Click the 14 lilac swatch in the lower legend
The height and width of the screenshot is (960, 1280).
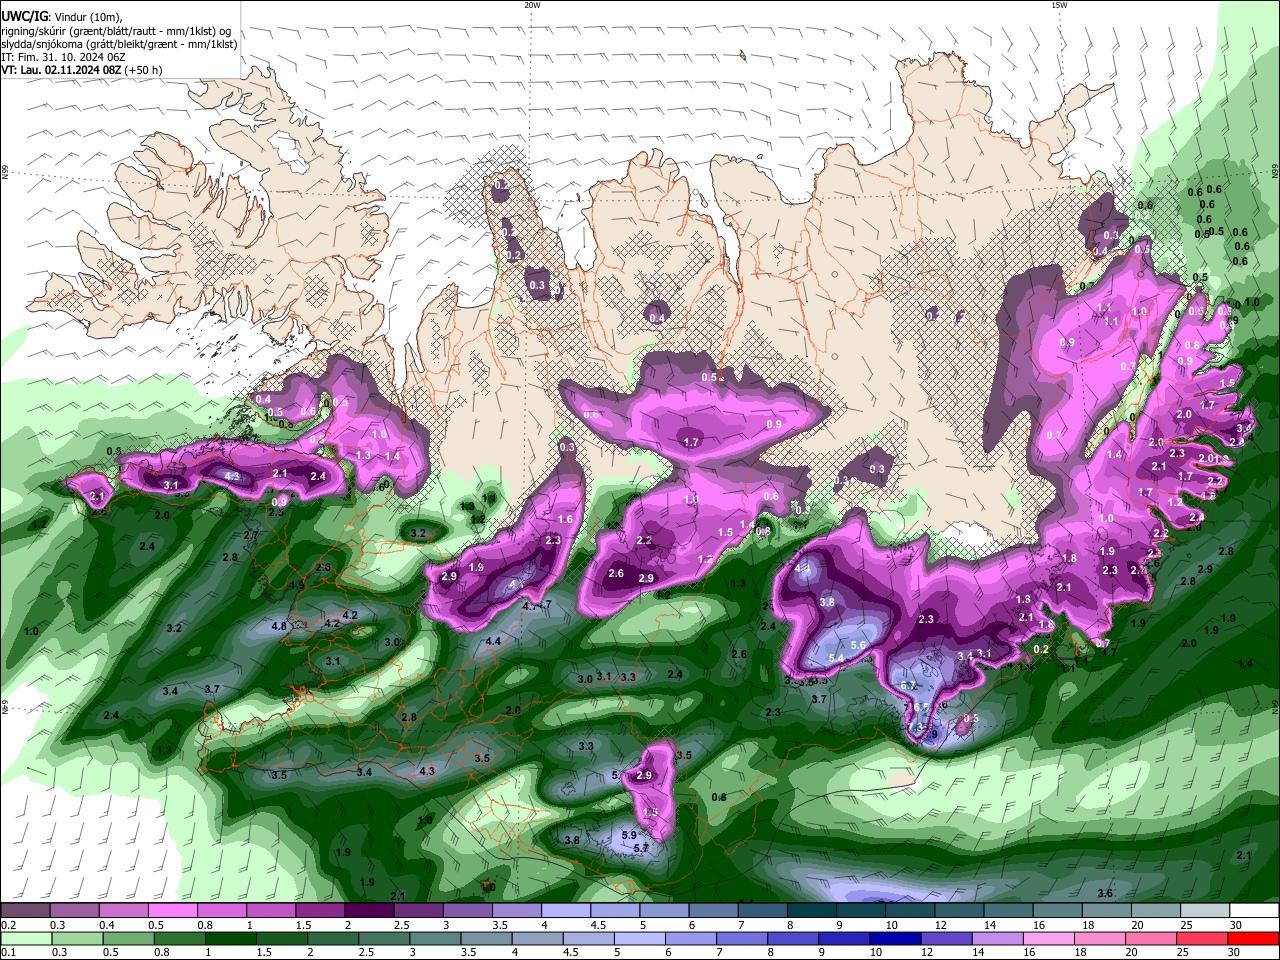coord(998,939)
